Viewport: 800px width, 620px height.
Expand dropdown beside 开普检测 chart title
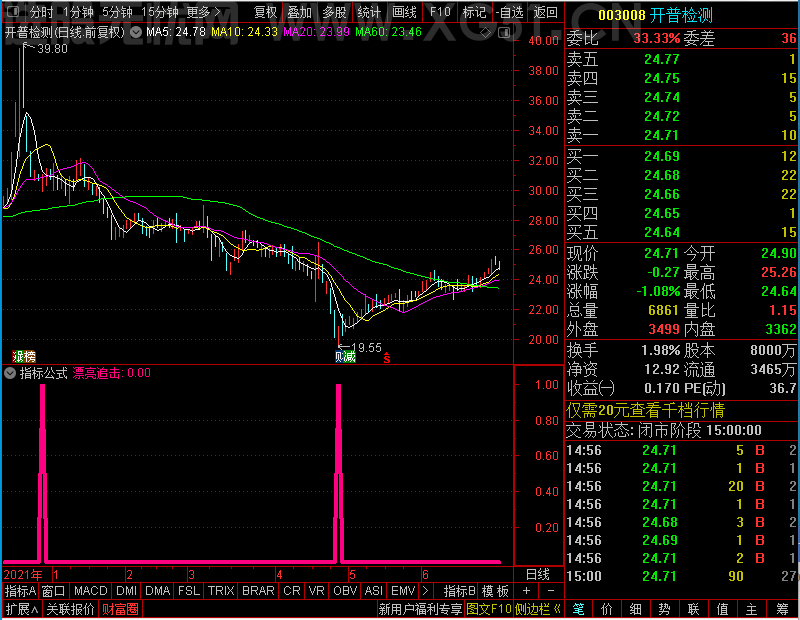[x=136, y=33]
